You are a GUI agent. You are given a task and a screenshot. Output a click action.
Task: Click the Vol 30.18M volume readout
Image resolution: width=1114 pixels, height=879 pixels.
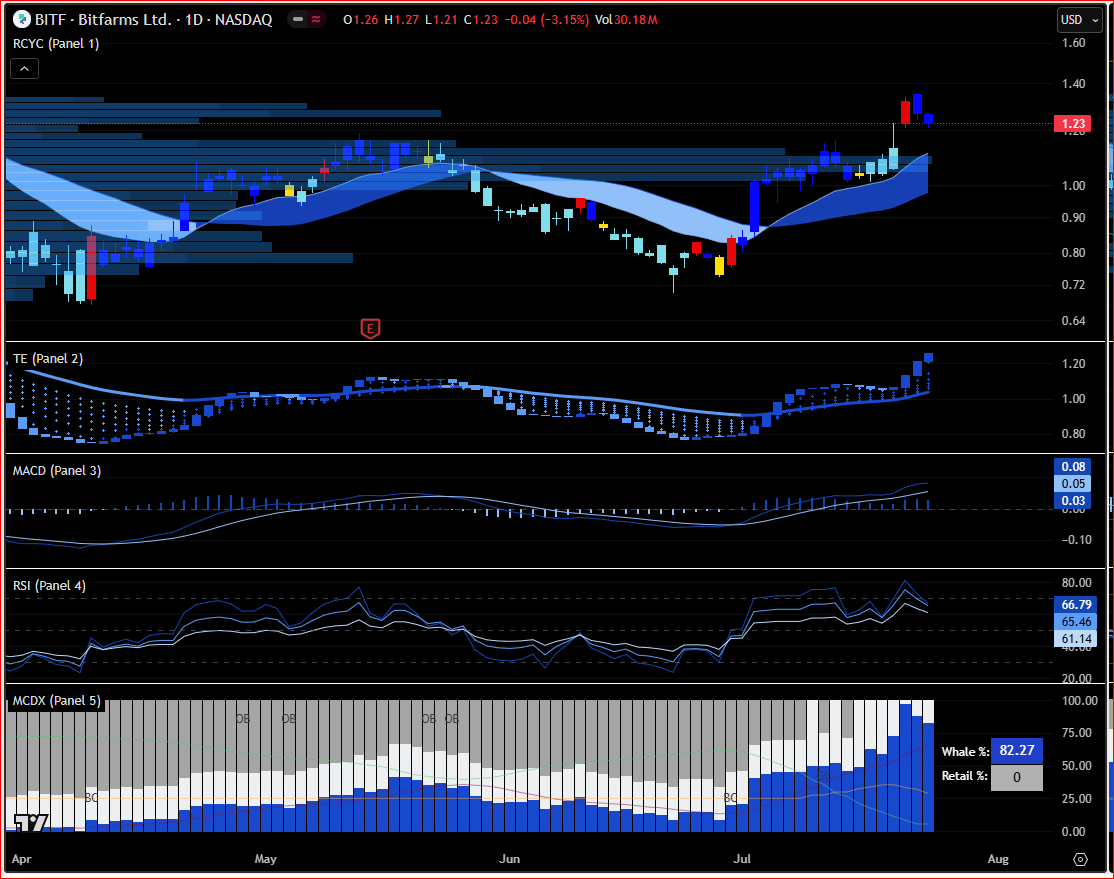(x=626, y=20)
